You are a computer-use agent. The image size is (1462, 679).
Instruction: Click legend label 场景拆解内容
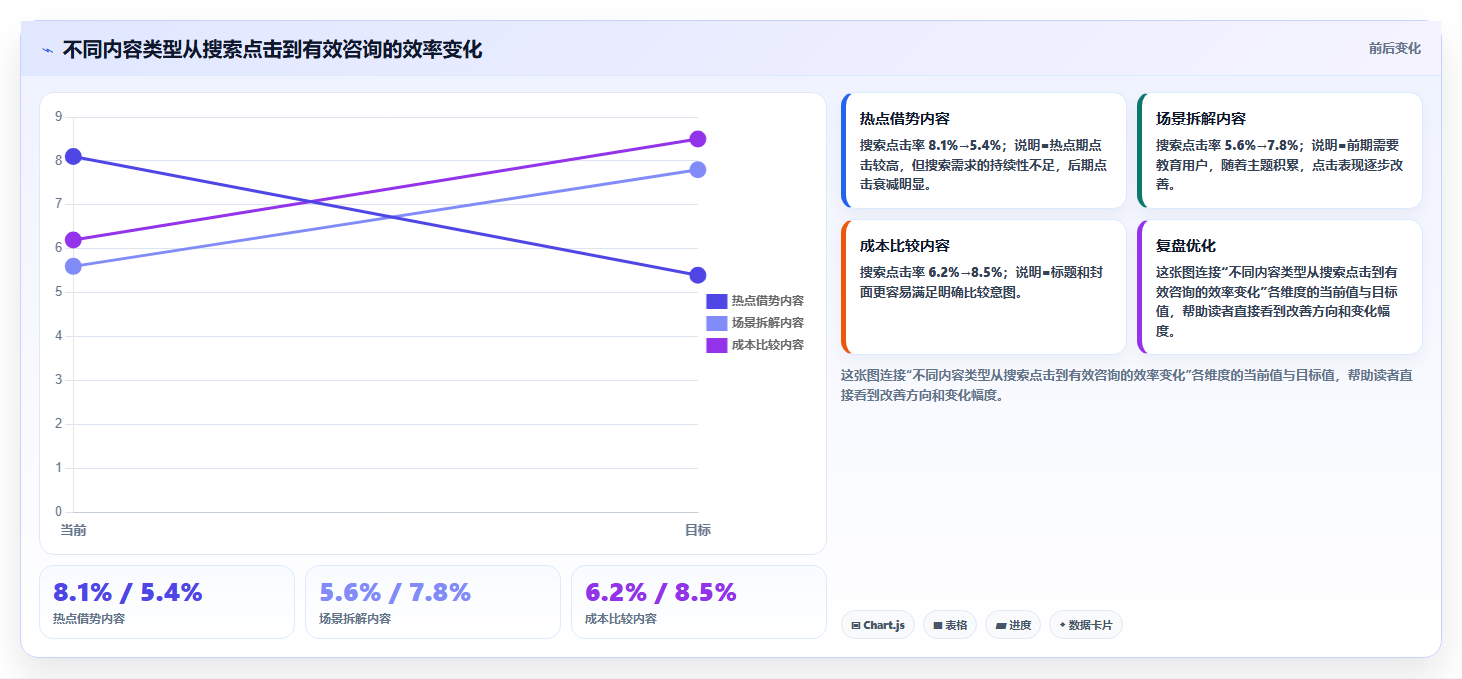pos(768,323)
